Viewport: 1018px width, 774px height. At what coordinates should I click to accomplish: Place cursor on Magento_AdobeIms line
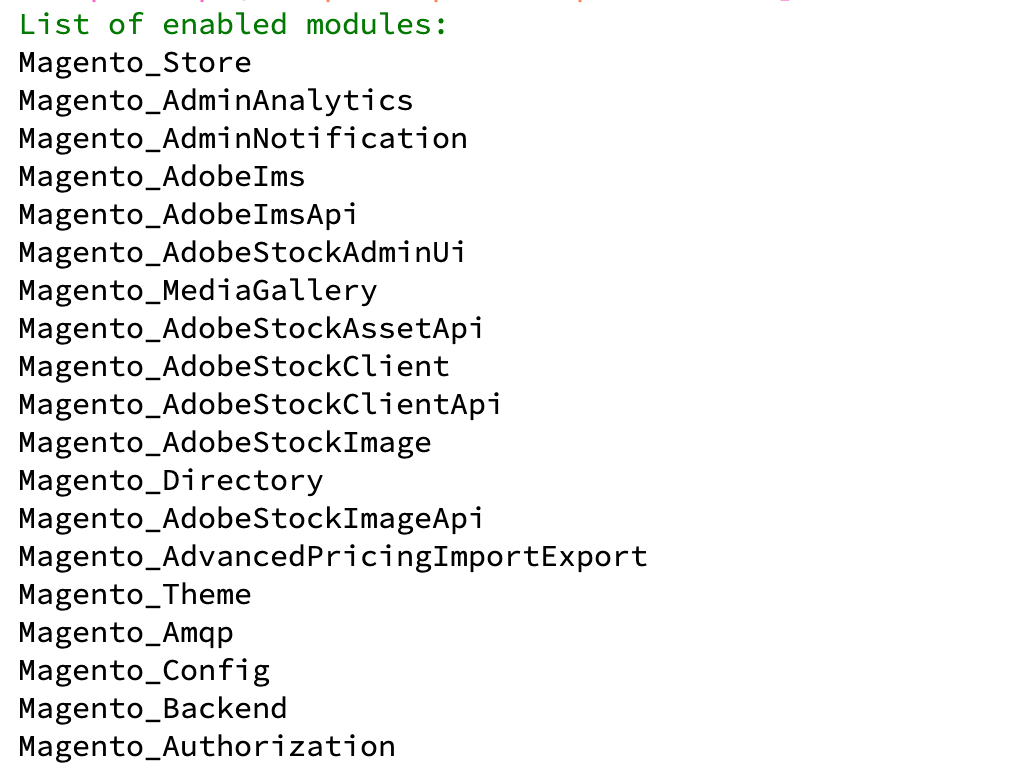(x=162, y=176)
